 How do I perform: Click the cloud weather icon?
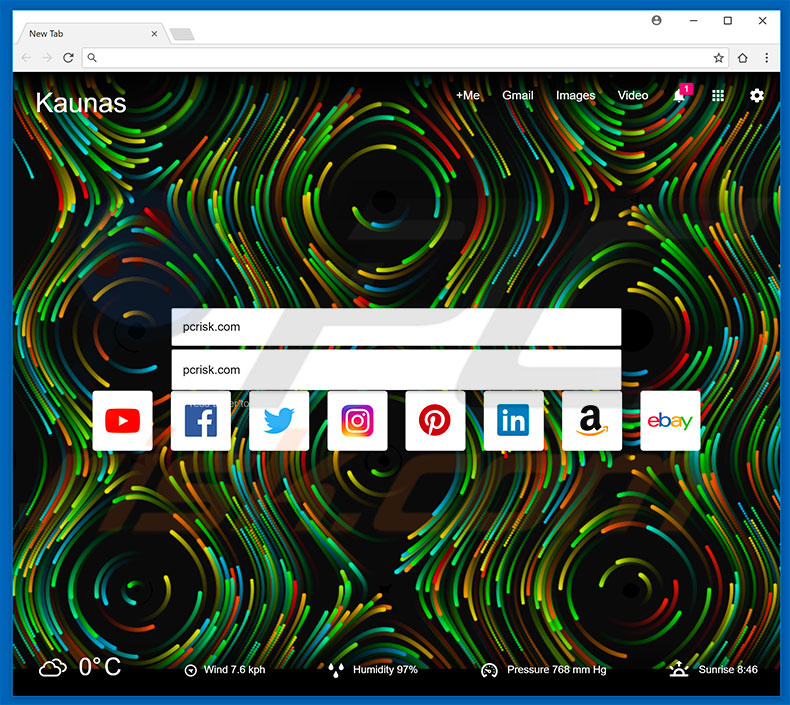pyautogui.click(x=53, y=669)
